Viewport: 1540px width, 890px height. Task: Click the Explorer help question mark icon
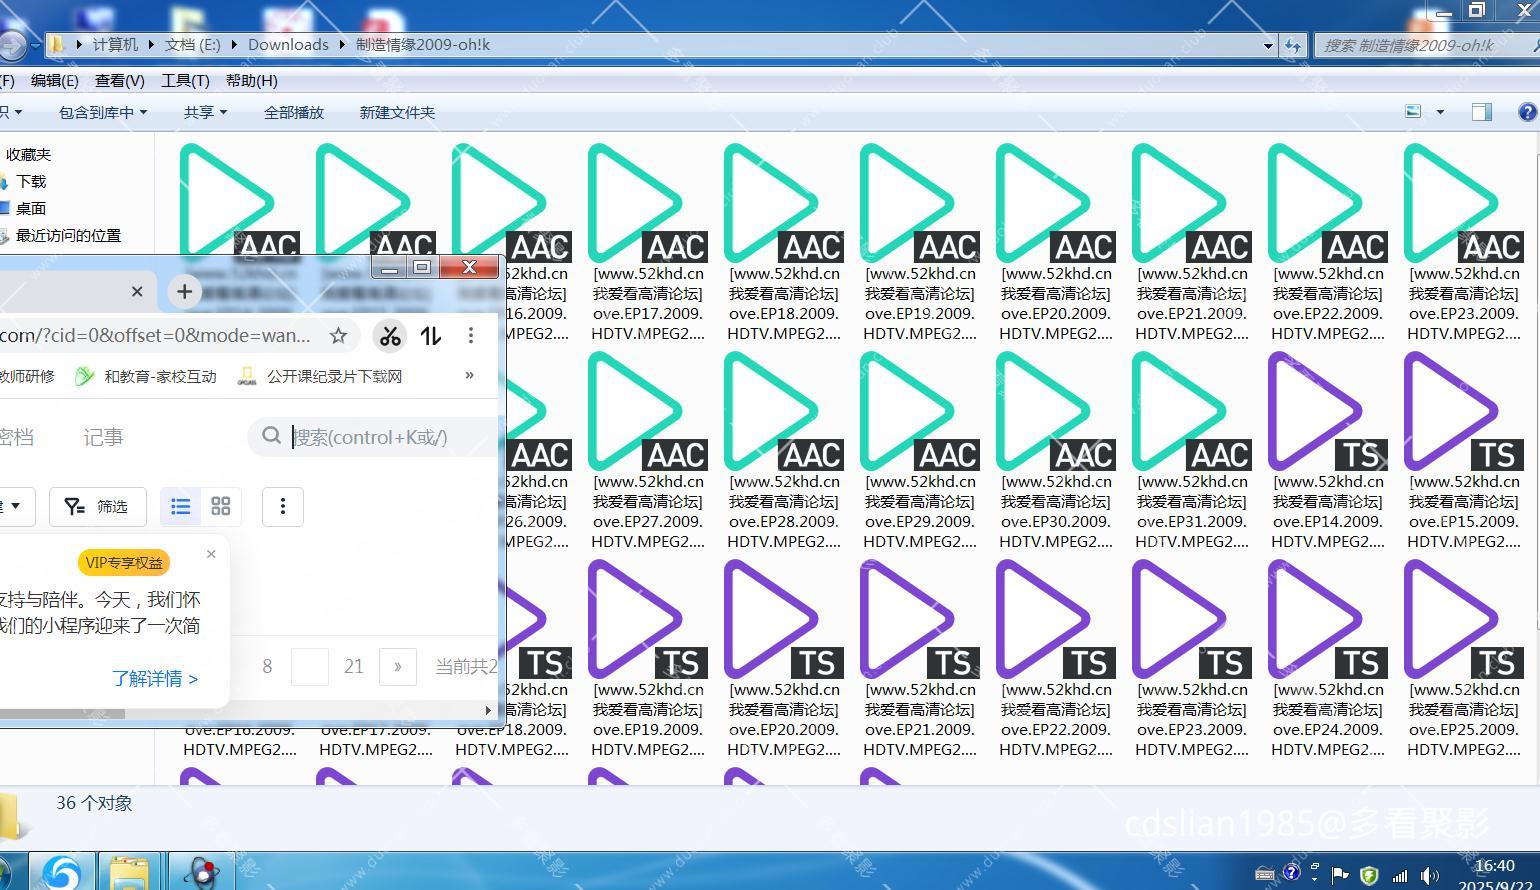1527,112
